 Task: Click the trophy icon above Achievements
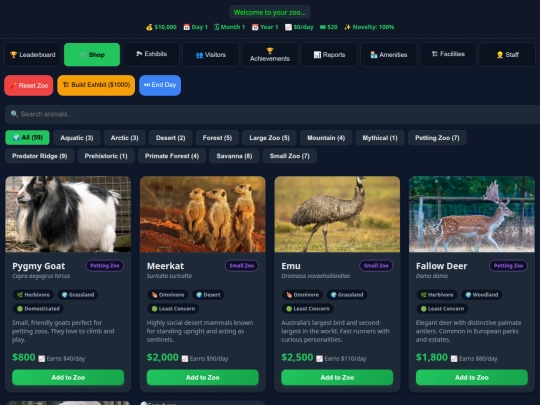270,51
